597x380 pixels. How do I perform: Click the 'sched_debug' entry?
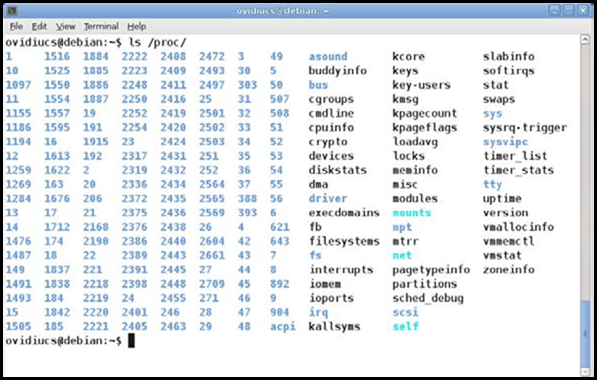tap(428, 299)
